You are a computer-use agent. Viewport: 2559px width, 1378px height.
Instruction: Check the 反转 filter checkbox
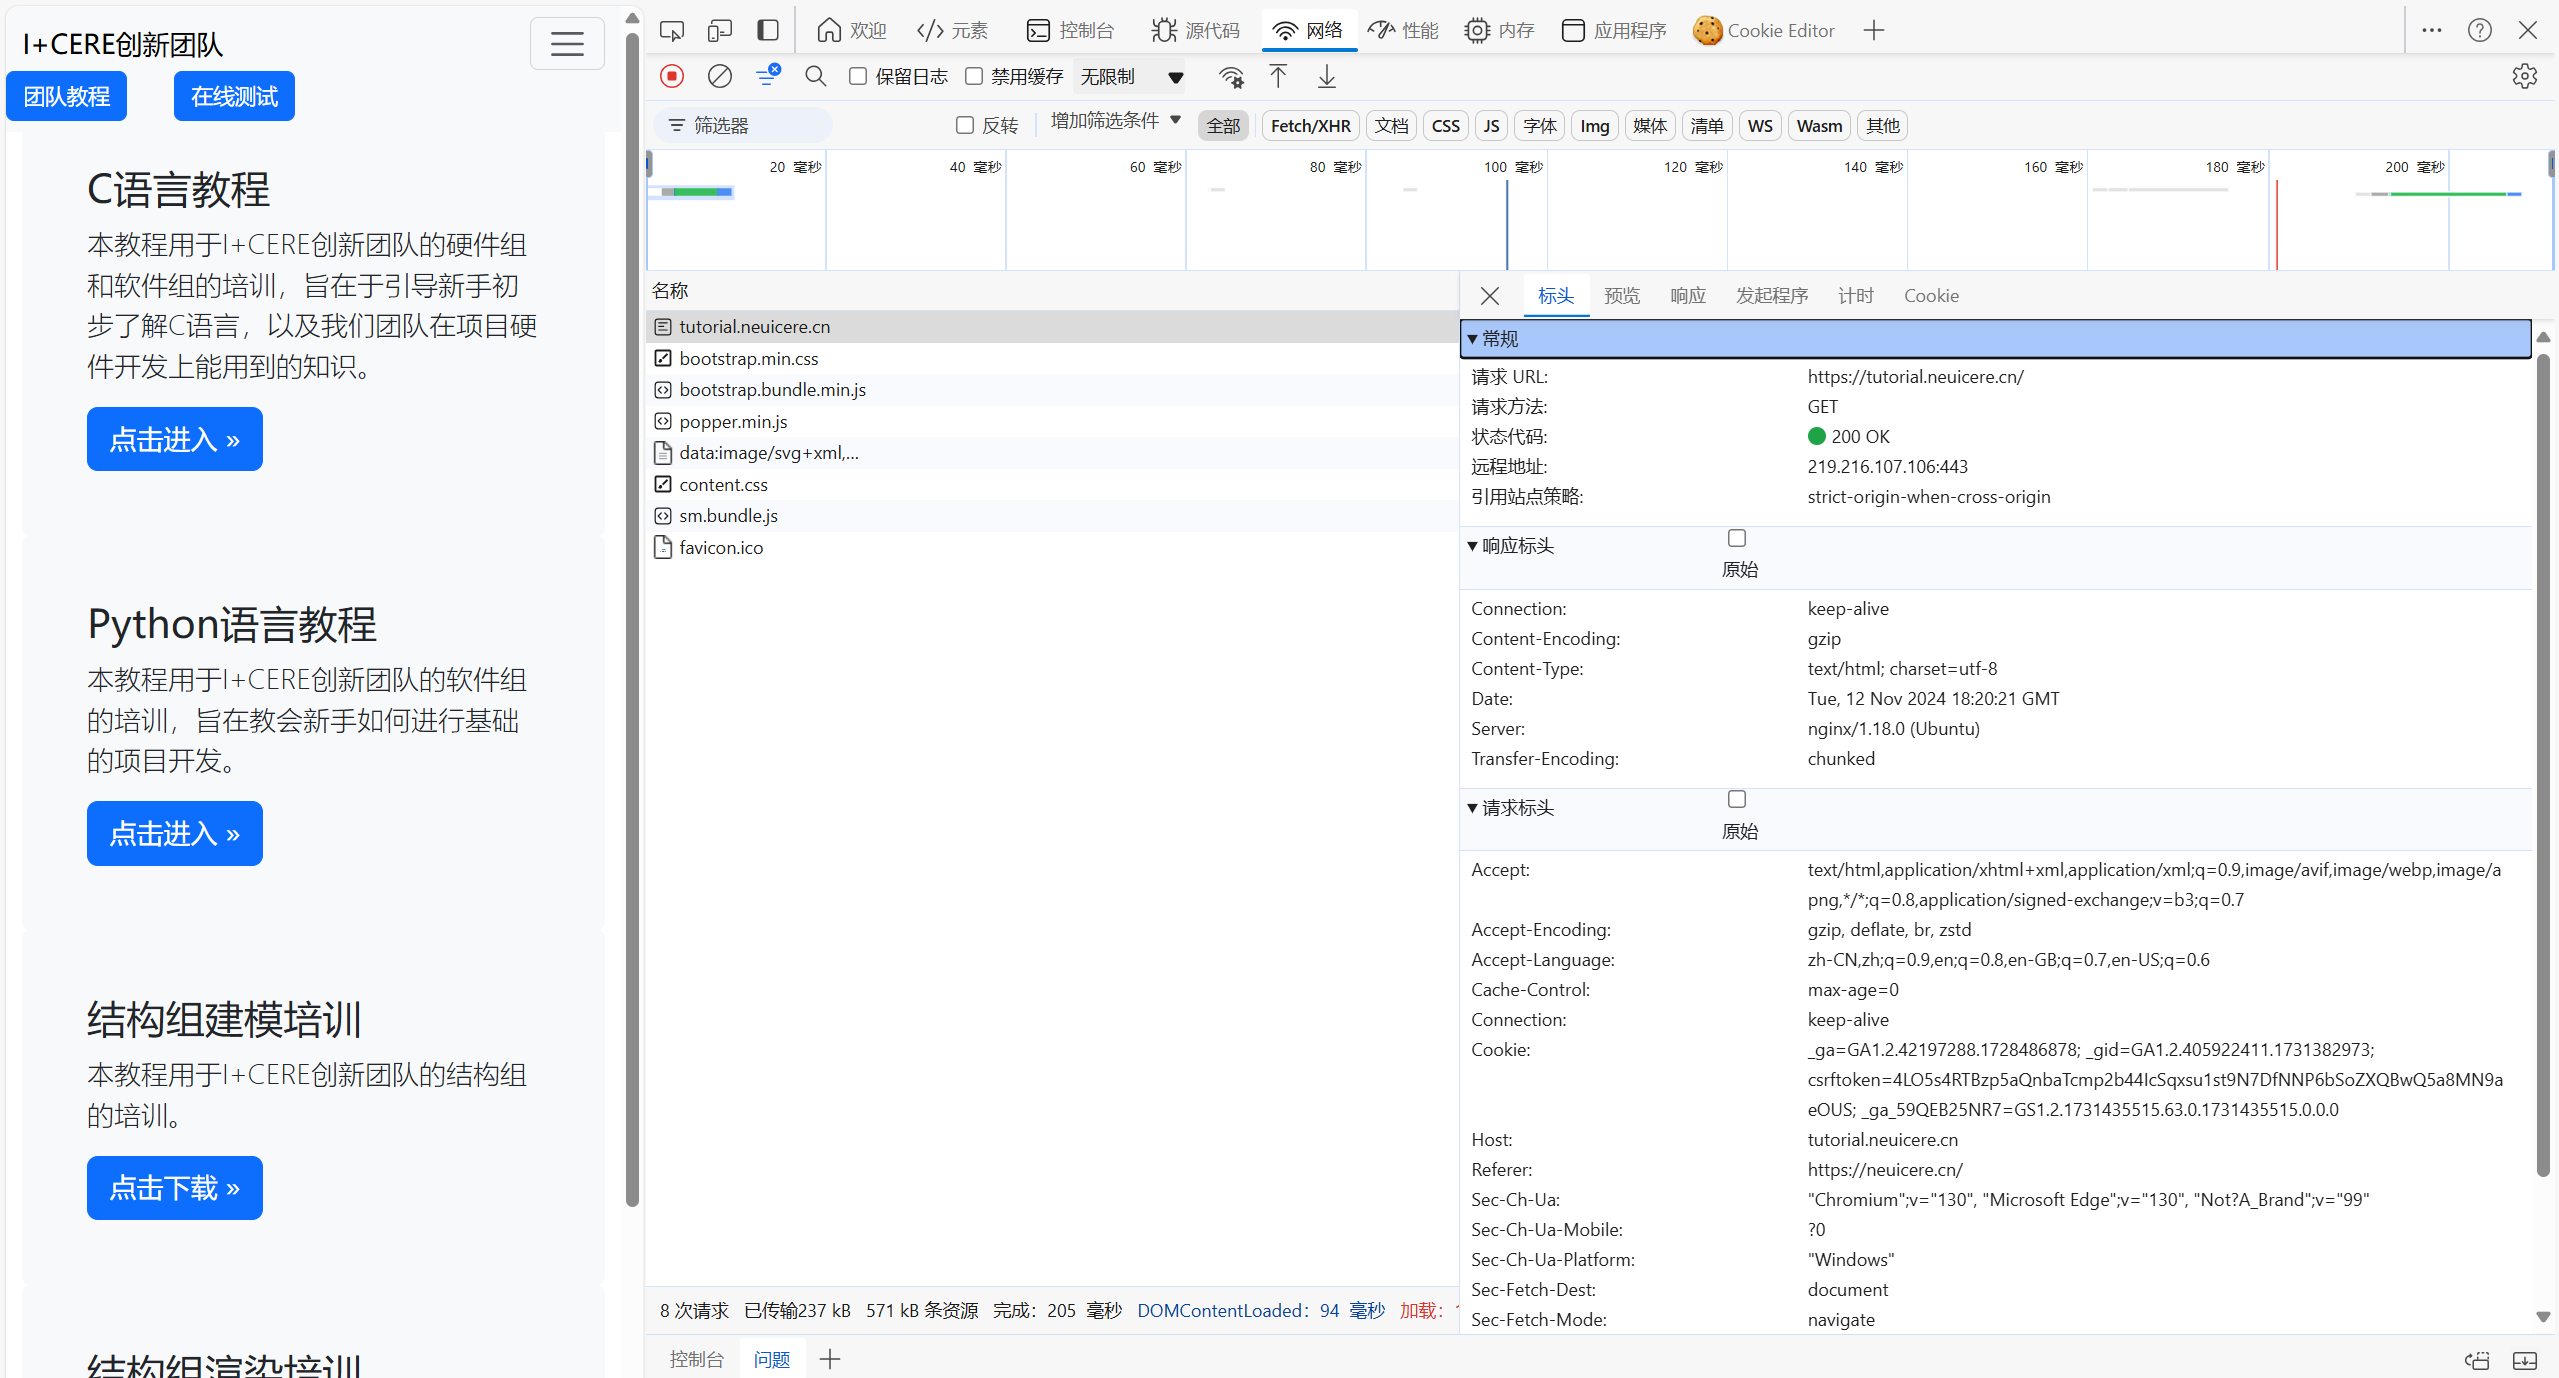click(x=964, y=125)
